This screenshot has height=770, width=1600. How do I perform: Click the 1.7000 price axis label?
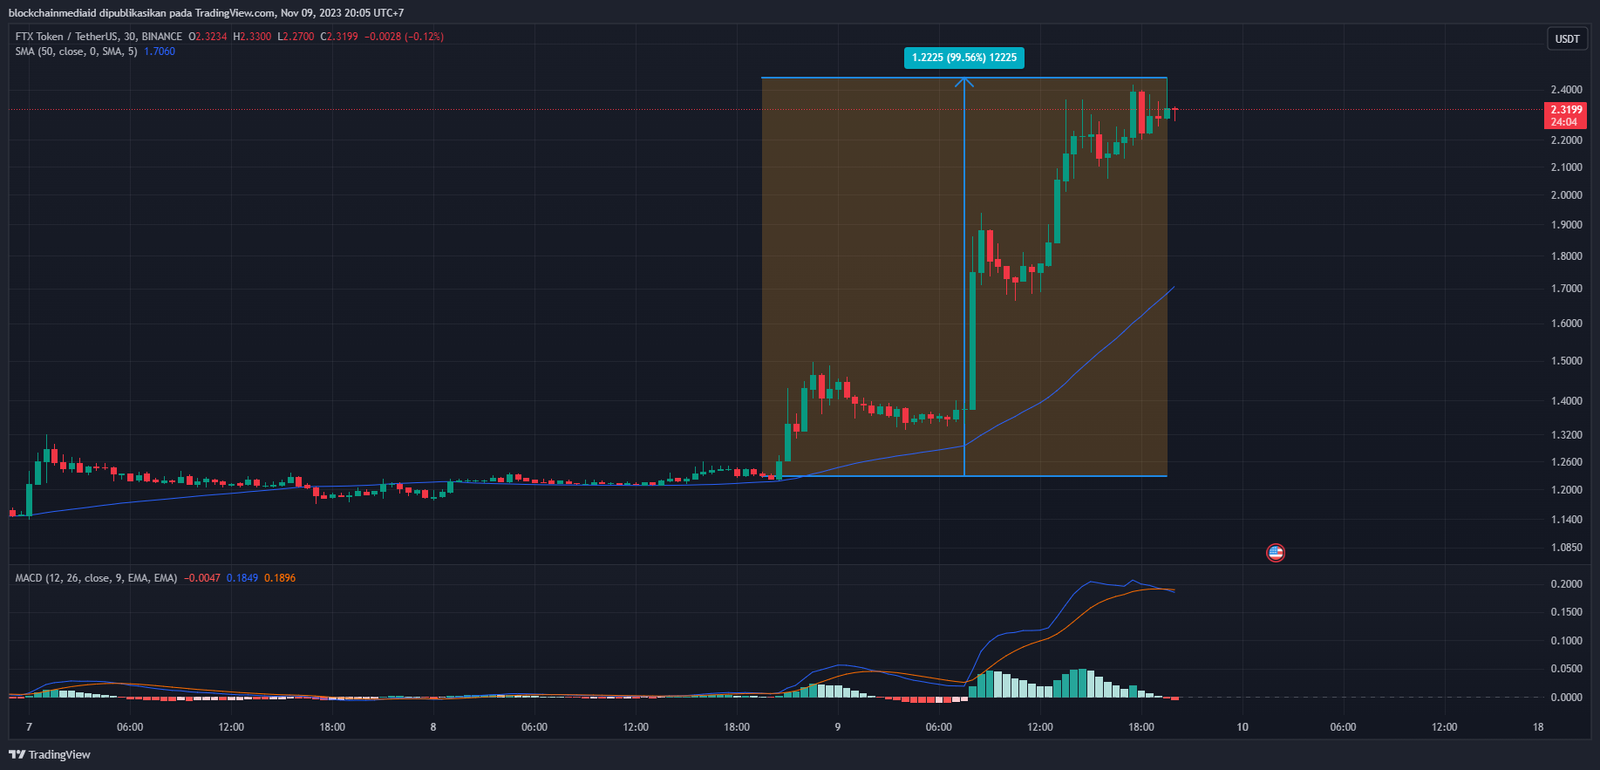tap(1566, 288)
